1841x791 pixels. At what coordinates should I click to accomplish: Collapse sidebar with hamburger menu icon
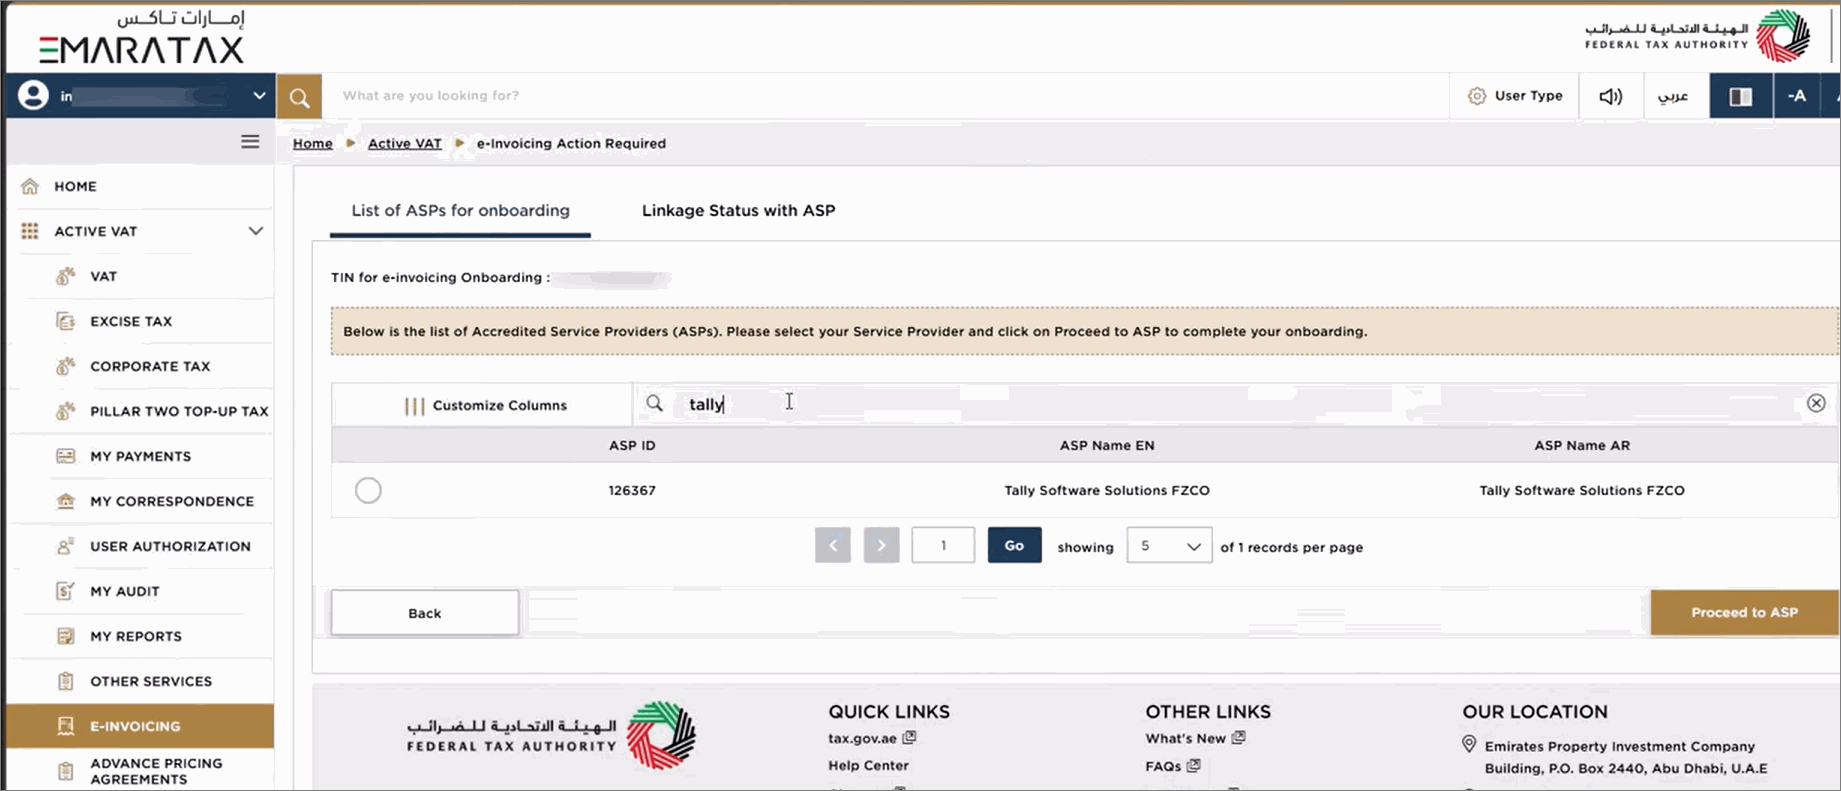tap(250, 142)
